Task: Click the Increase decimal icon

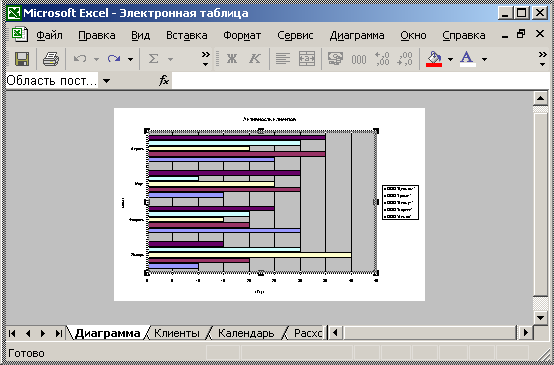Action: tap(382, 59)
